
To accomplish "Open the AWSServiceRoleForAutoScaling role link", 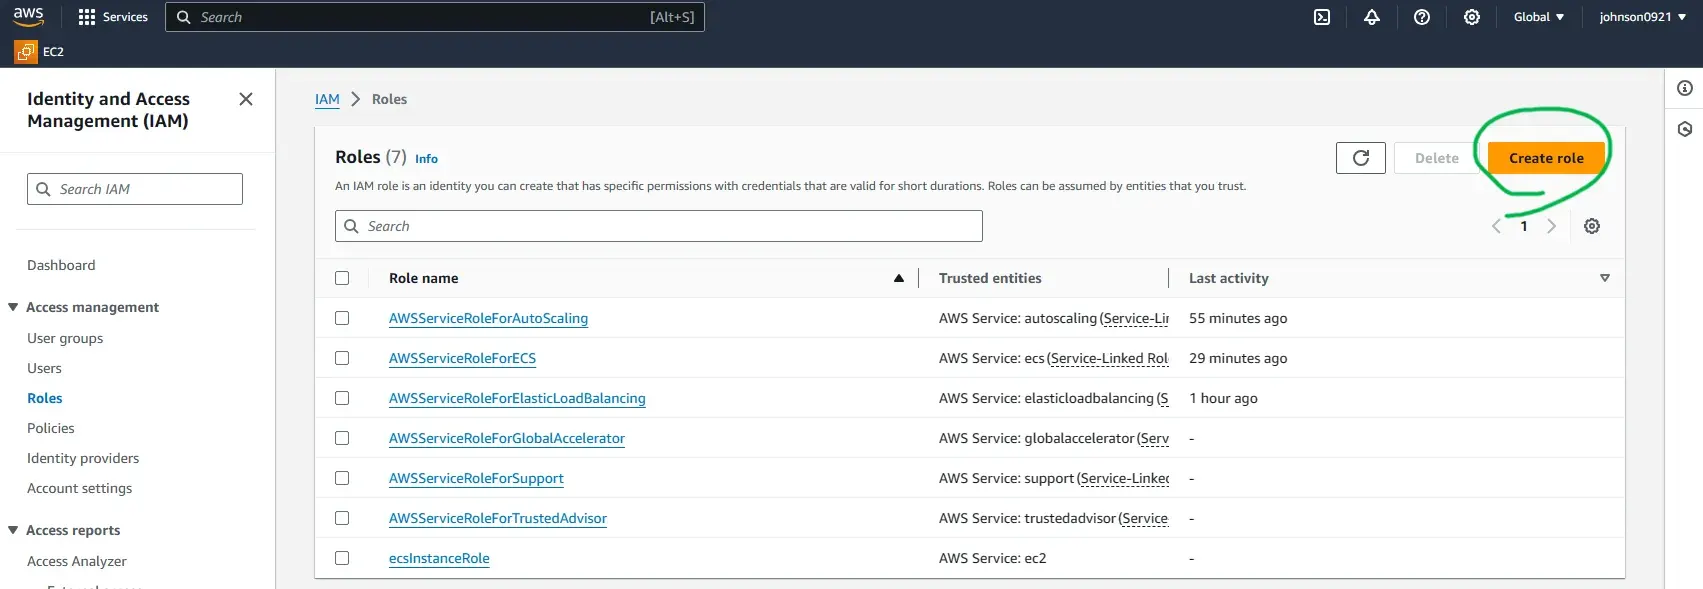I will point(488,318).
